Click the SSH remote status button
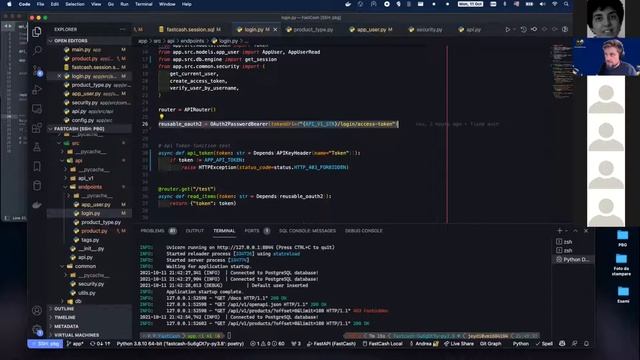 click(x=45, y=344)
